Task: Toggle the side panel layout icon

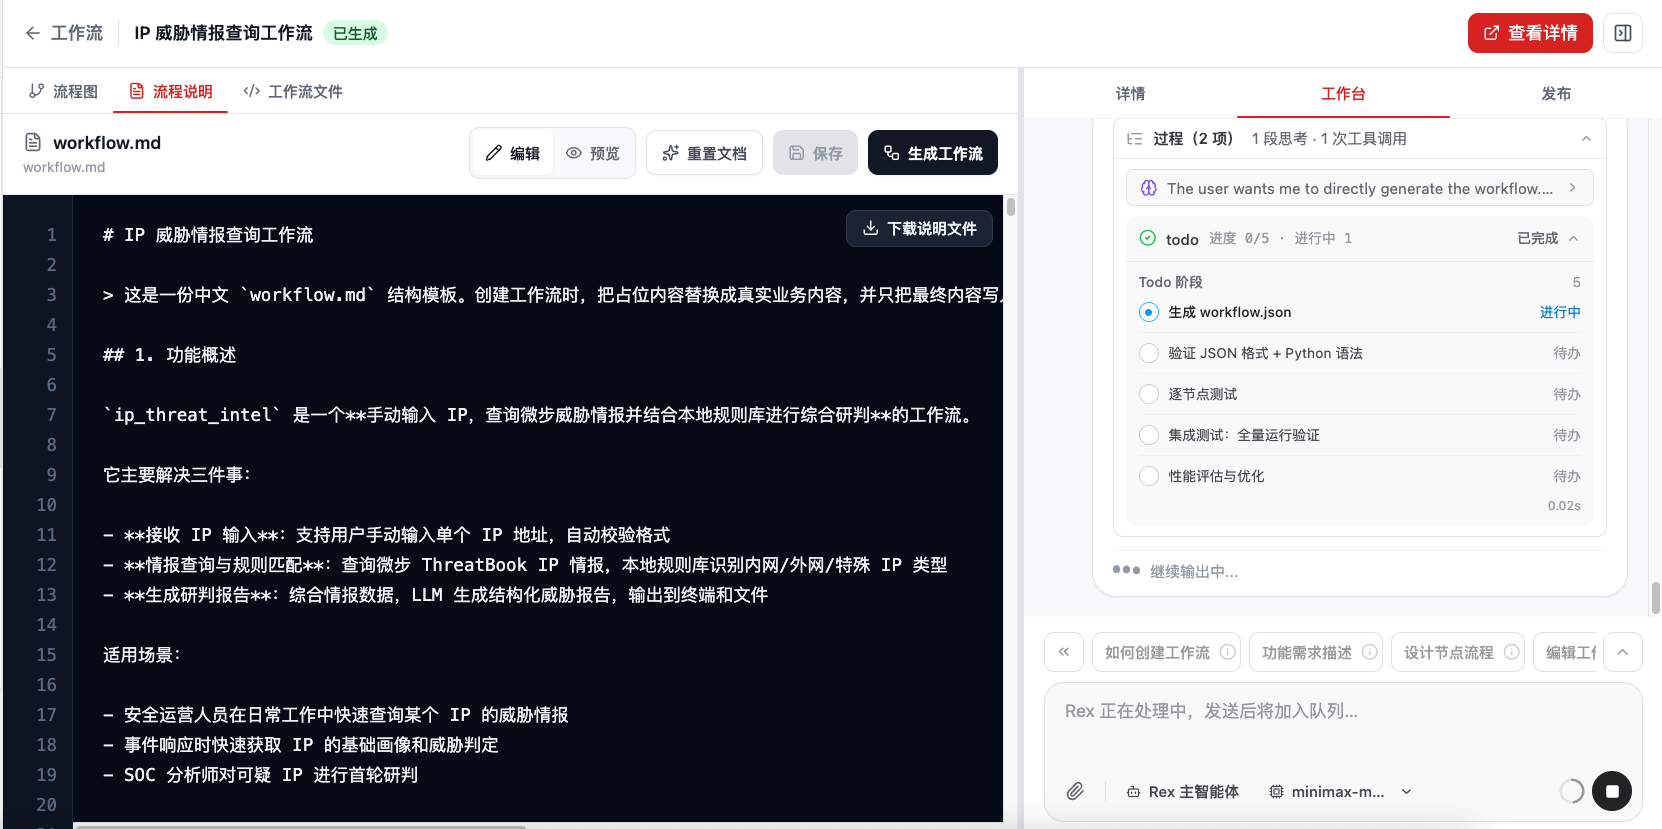Action: 1623,33
